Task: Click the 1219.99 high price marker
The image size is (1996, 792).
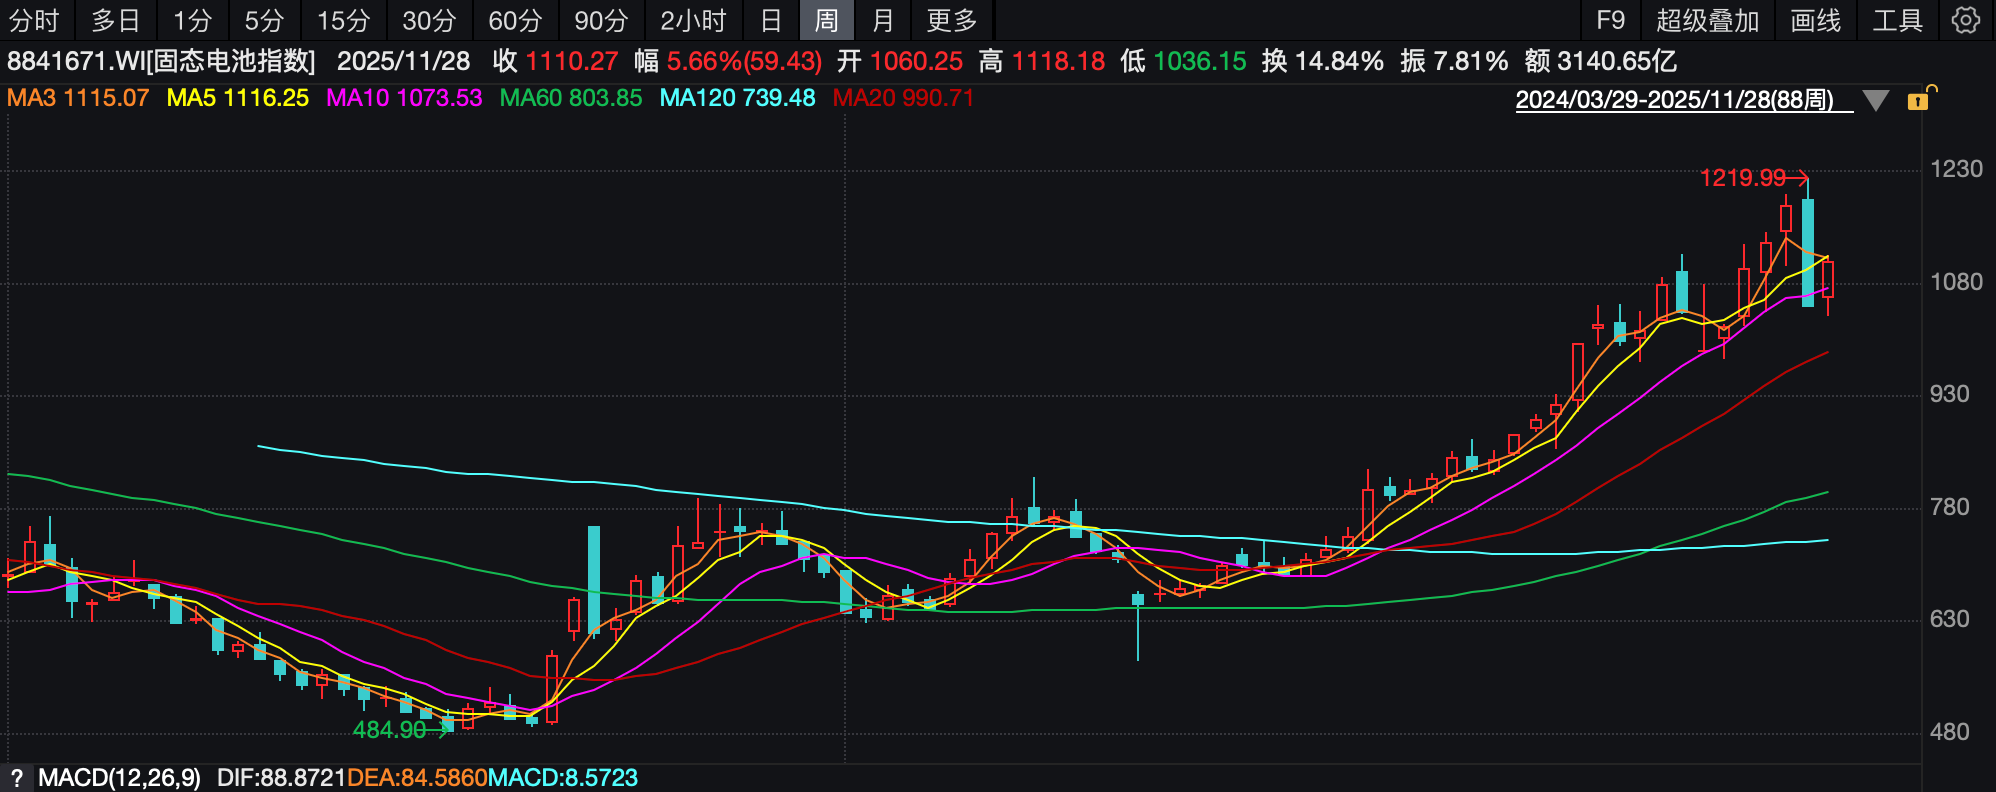Action: 1743,178
